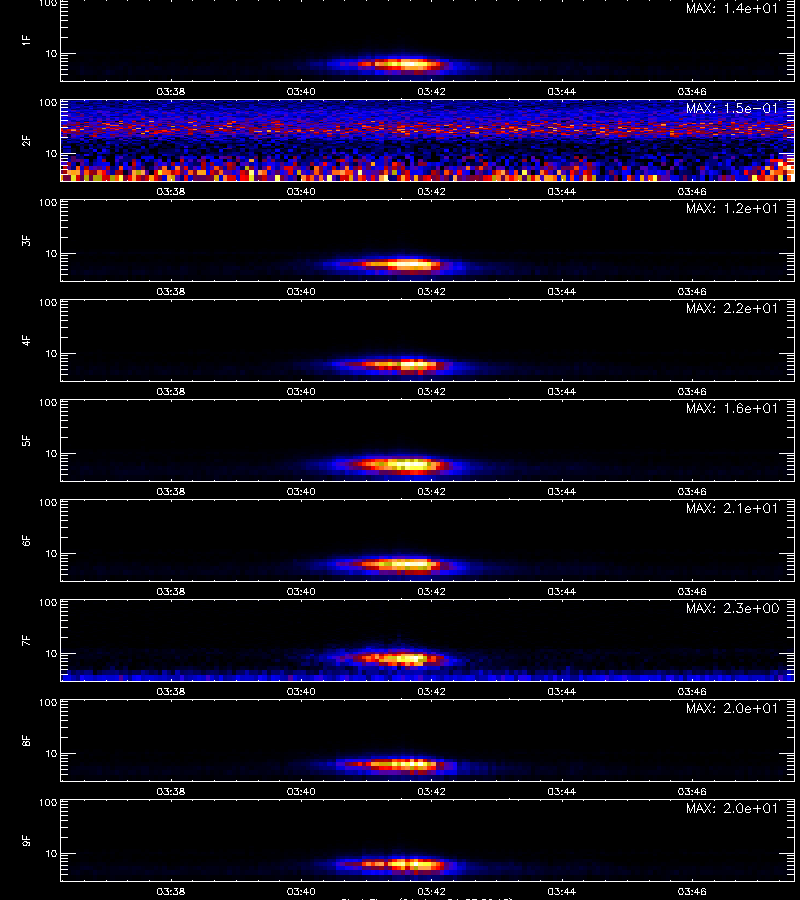
Task: Click the '10' y-axis label of 2F panel
Action: (51, 154)
